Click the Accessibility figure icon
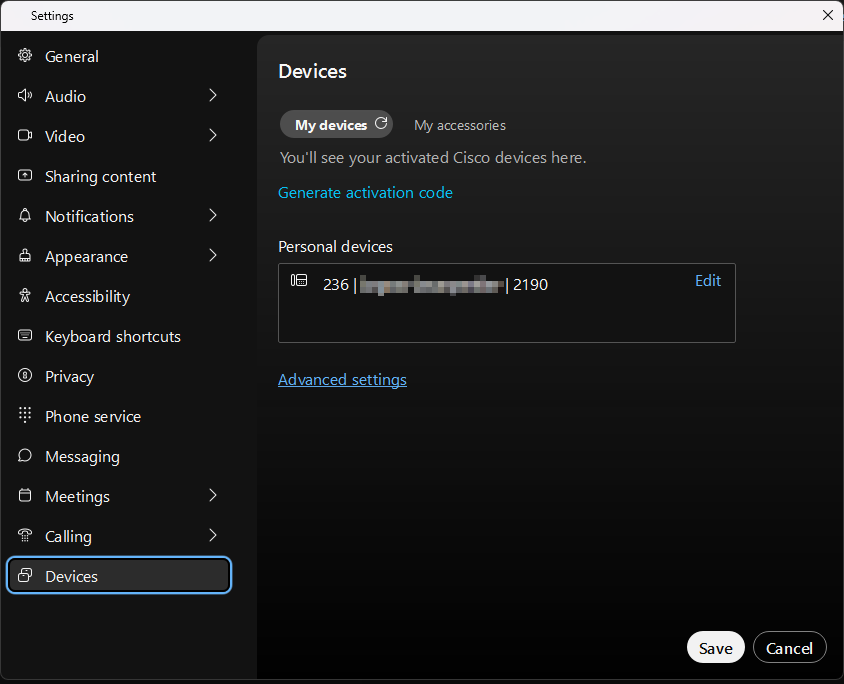The width and height of the screenshot is (844, 684). [25, 296]
